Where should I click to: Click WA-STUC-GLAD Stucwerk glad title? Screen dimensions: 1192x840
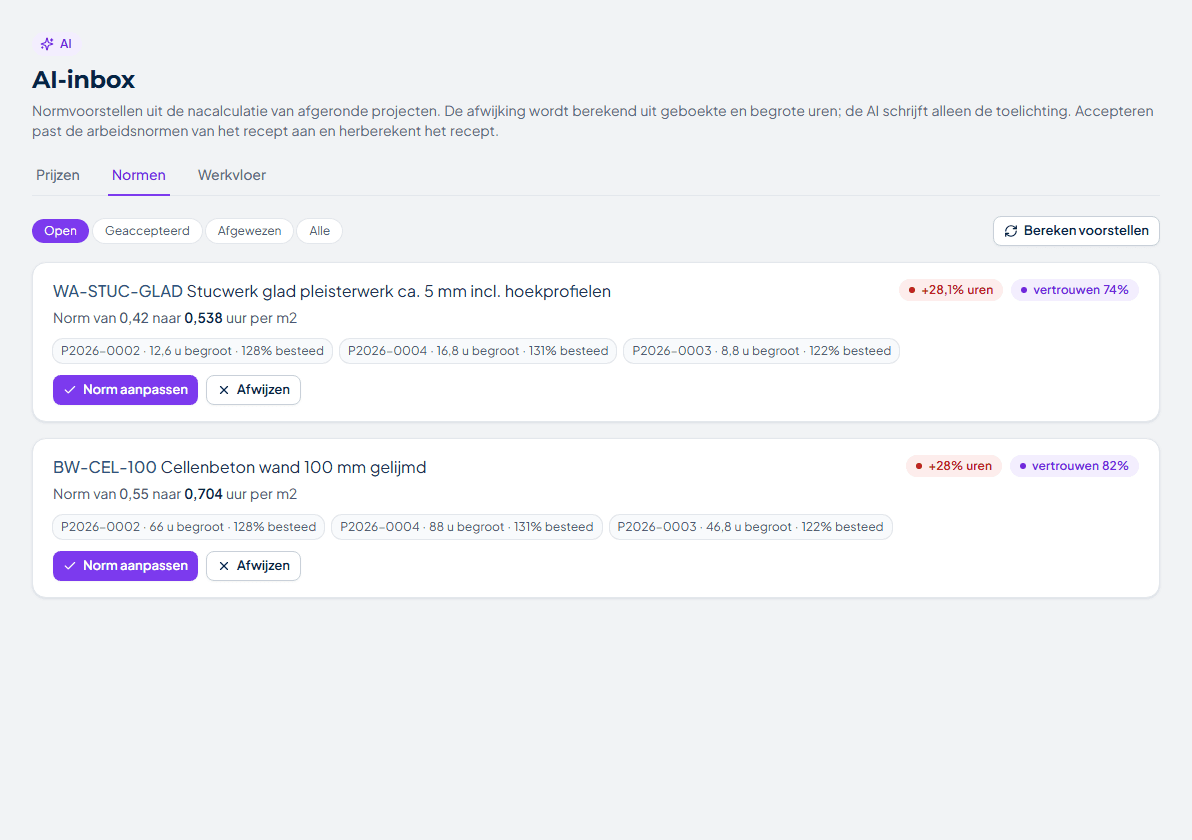(331, 292)
